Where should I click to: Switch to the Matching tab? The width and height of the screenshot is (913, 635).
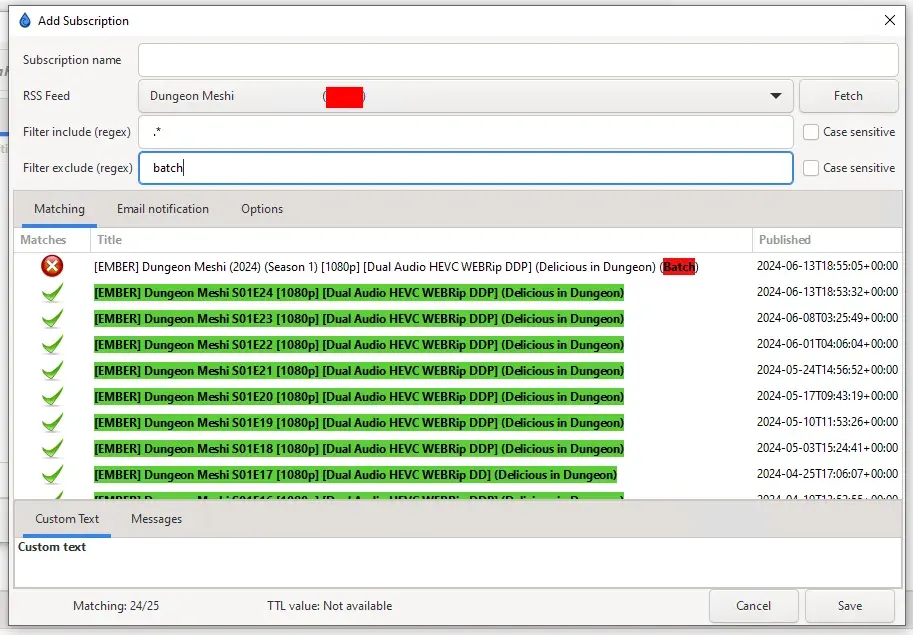[59, 209]
